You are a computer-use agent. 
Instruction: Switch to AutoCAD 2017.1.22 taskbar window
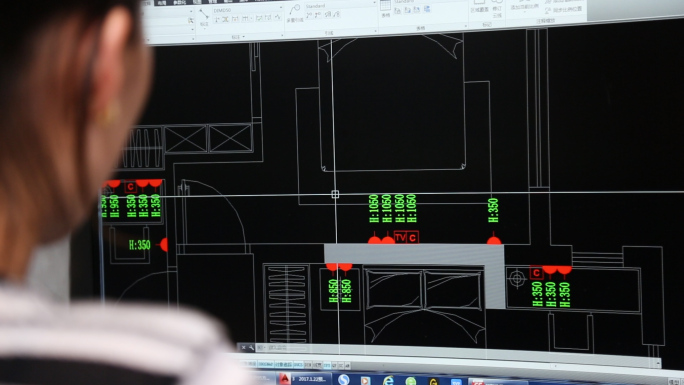click(304, 378)
